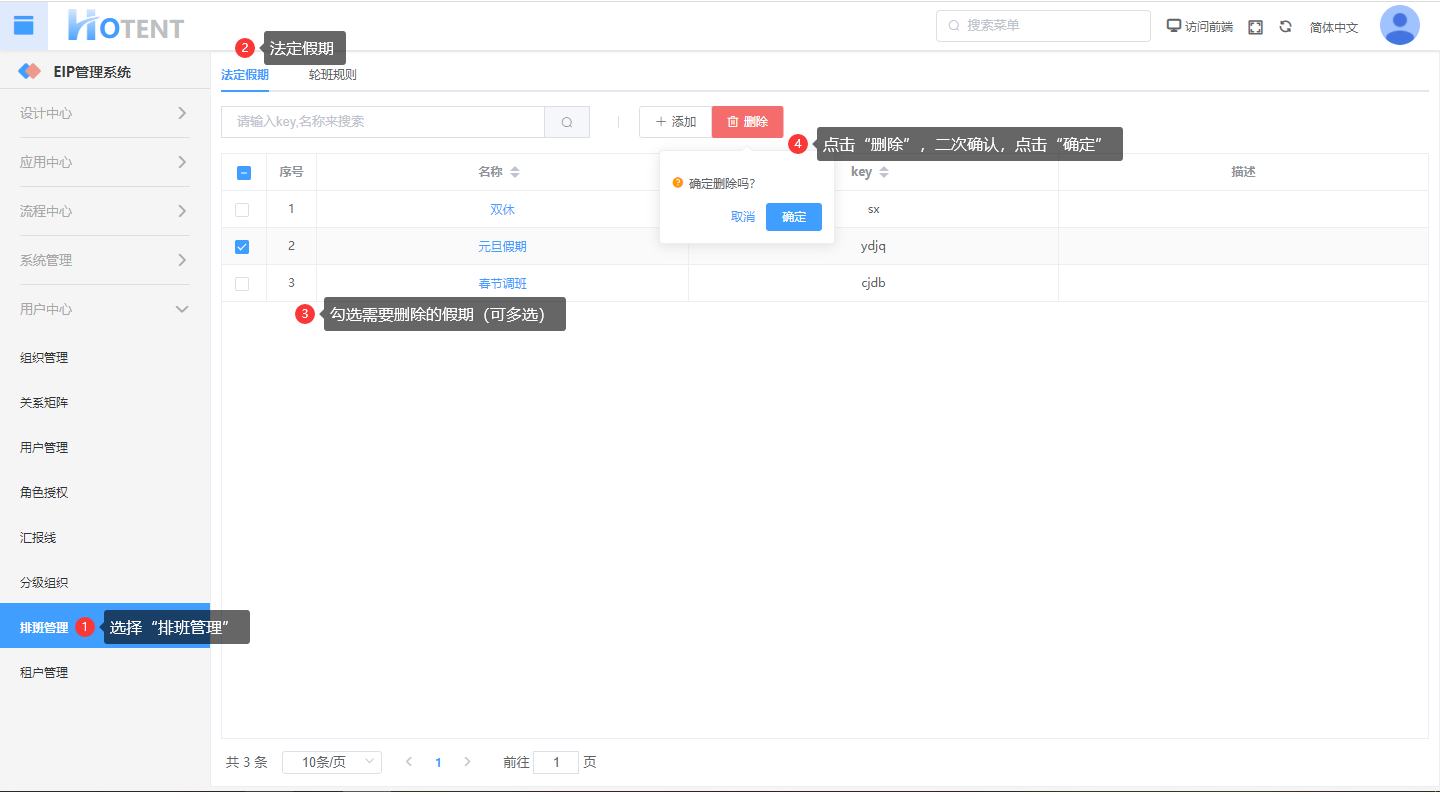Click the search magnifier button
The width and height of the screenshot is (1440, 792).
567,122
